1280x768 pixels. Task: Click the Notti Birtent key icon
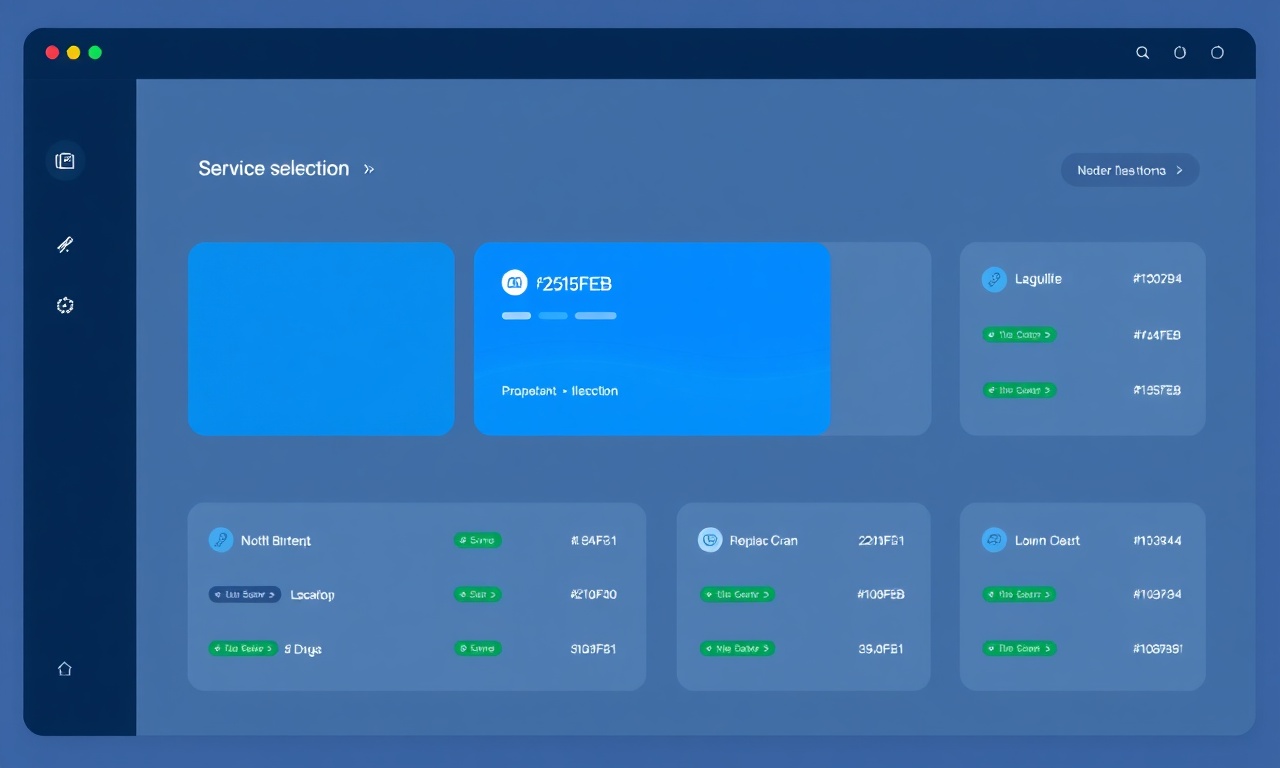(221, 540)
